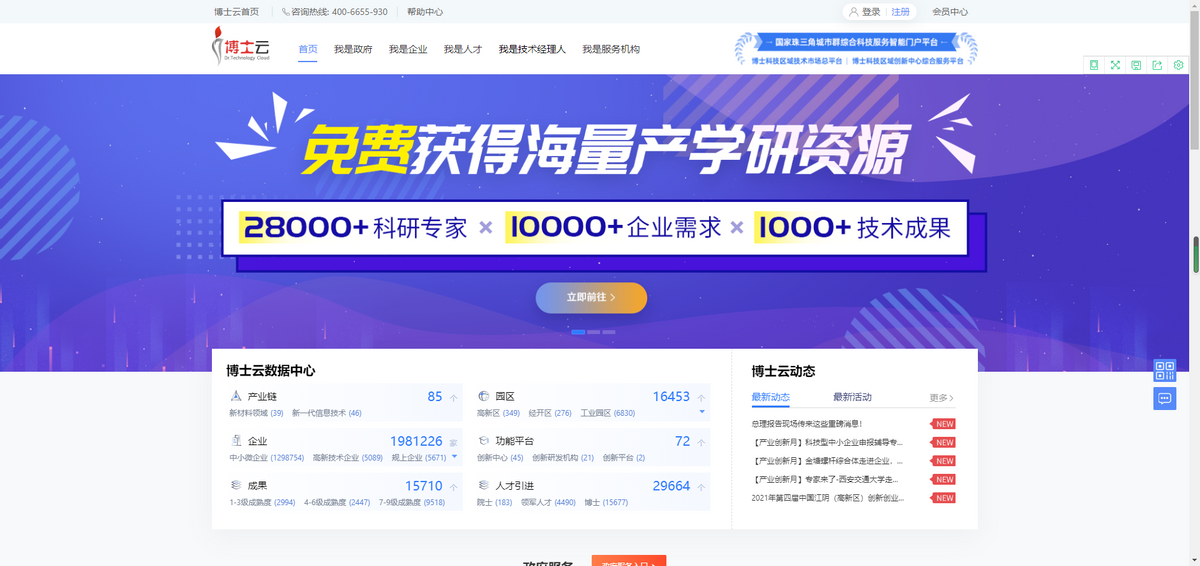Click NEW badge beside 总理报告现场 news
Screen dimensions: 1200x566
[943, 424]
